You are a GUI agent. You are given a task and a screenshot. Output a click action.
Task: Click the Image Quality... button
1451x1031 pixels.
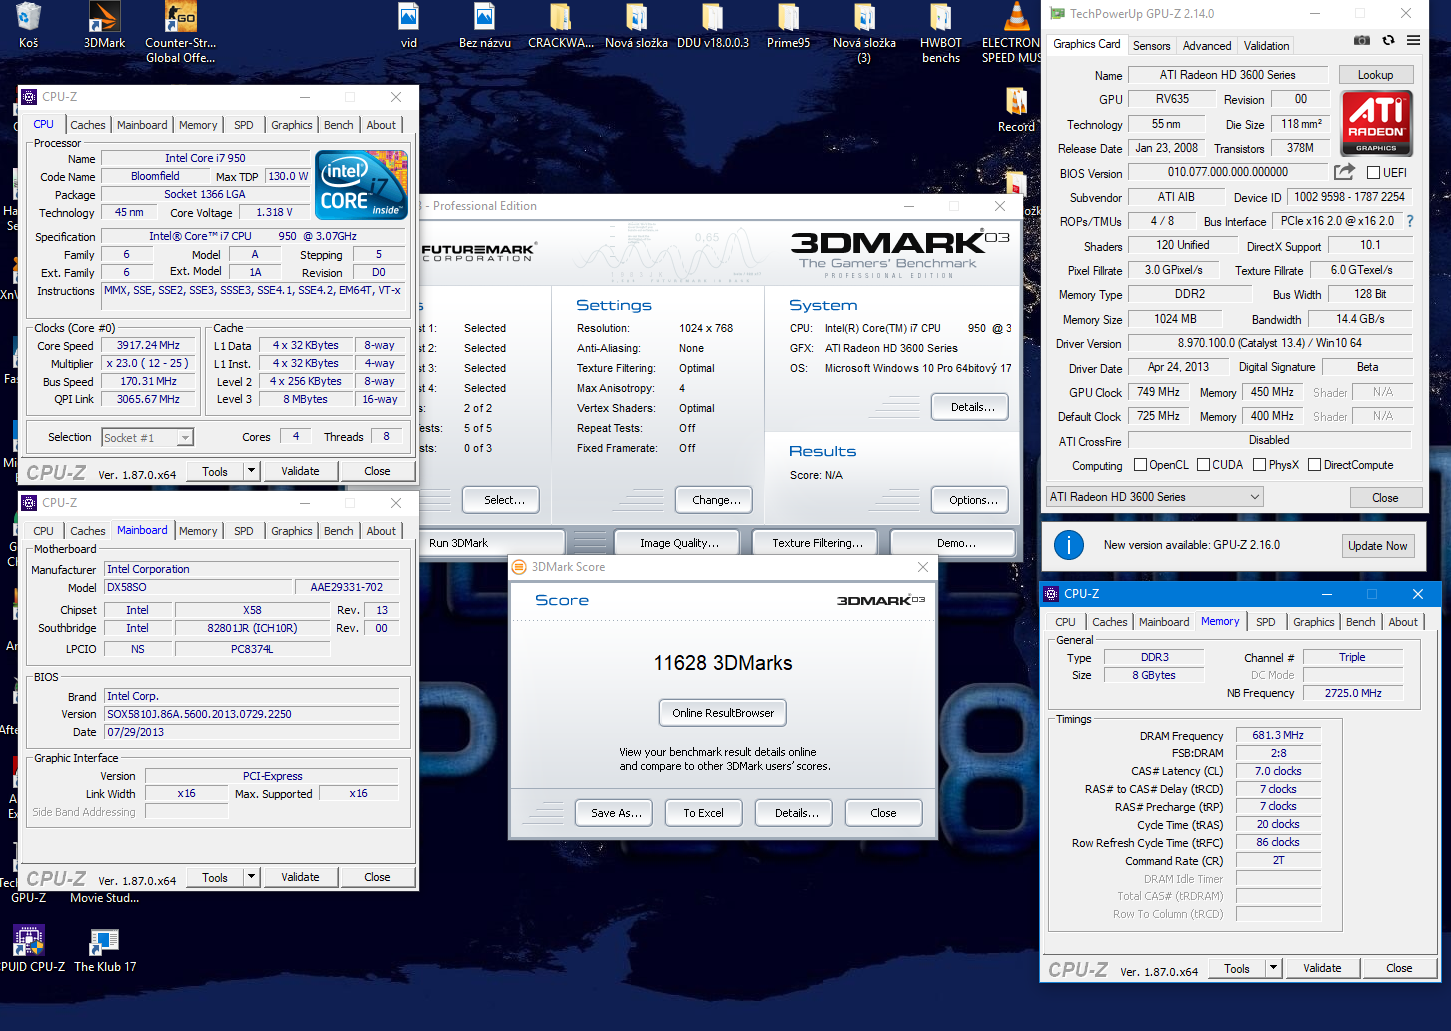(679, 543)
